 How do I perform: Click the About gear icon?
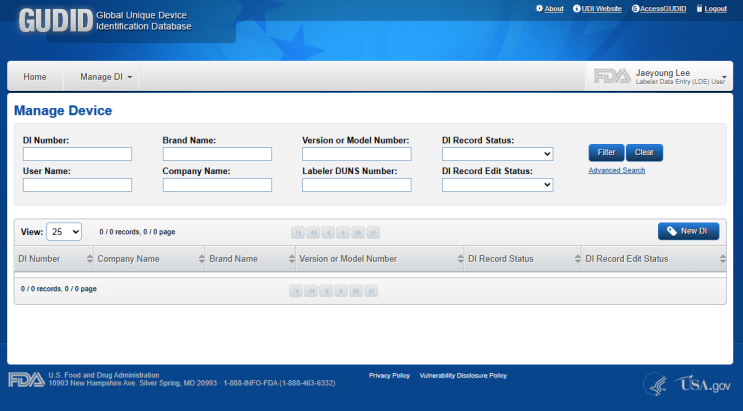click(x=540, y=8)
